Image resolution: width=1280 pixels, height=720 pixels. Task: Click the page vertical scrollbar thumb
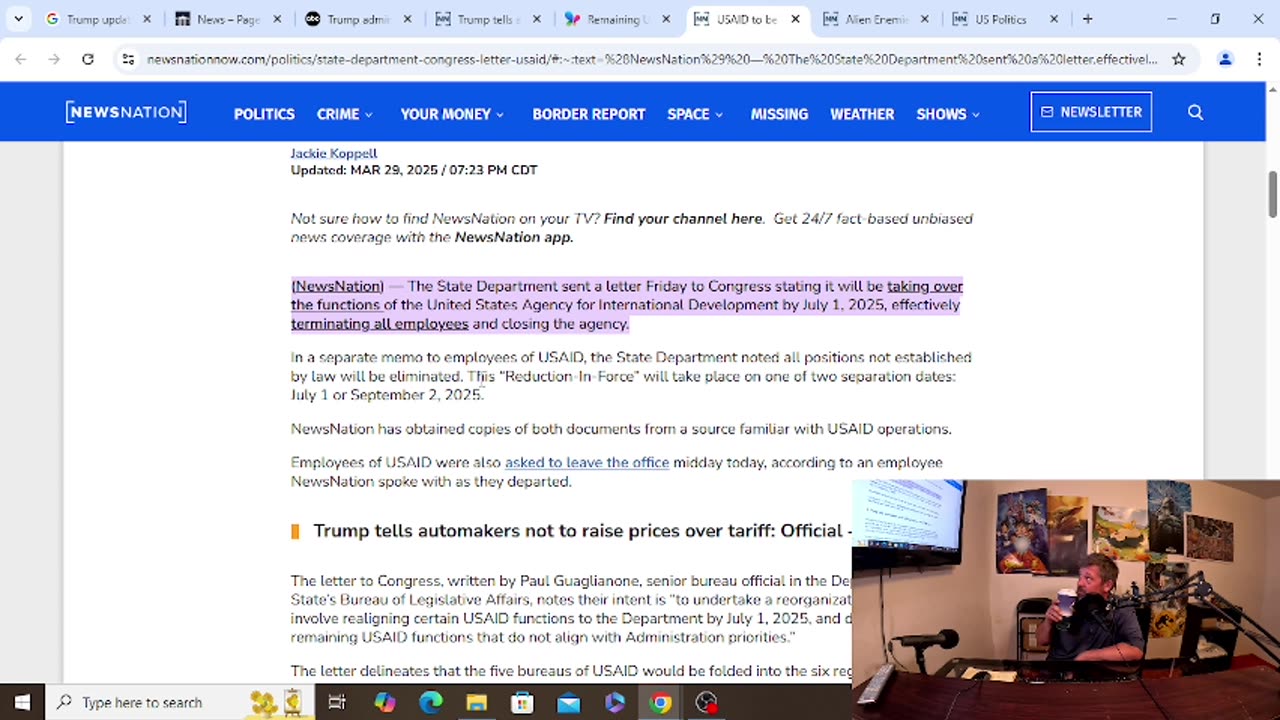click(1272, 193)
